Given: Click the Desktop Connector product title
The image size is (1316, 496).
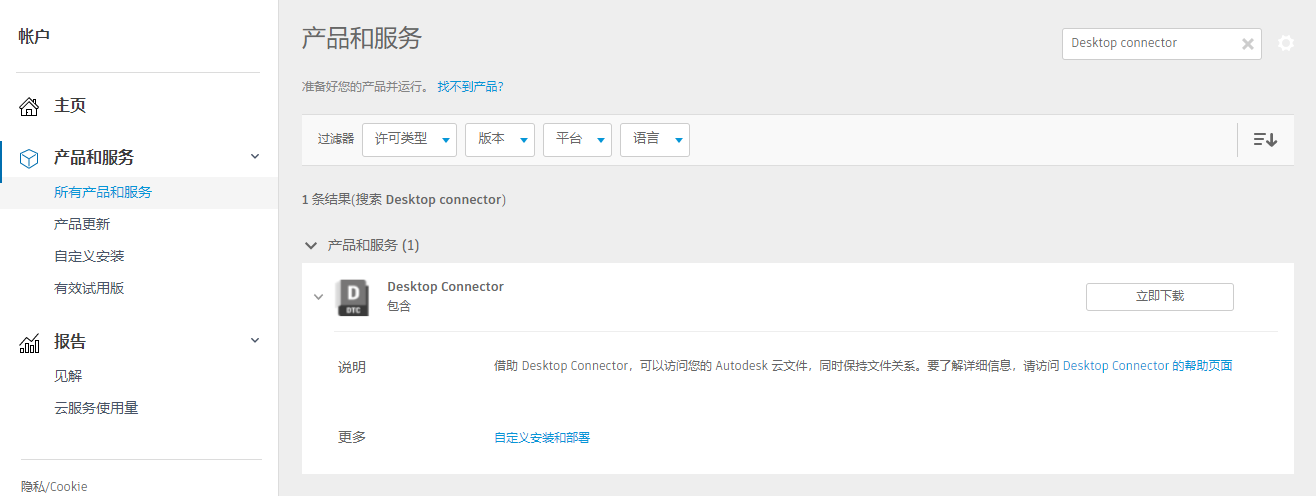Looking at the screenshot, I should pyautogui.click(x=445, y=287).
